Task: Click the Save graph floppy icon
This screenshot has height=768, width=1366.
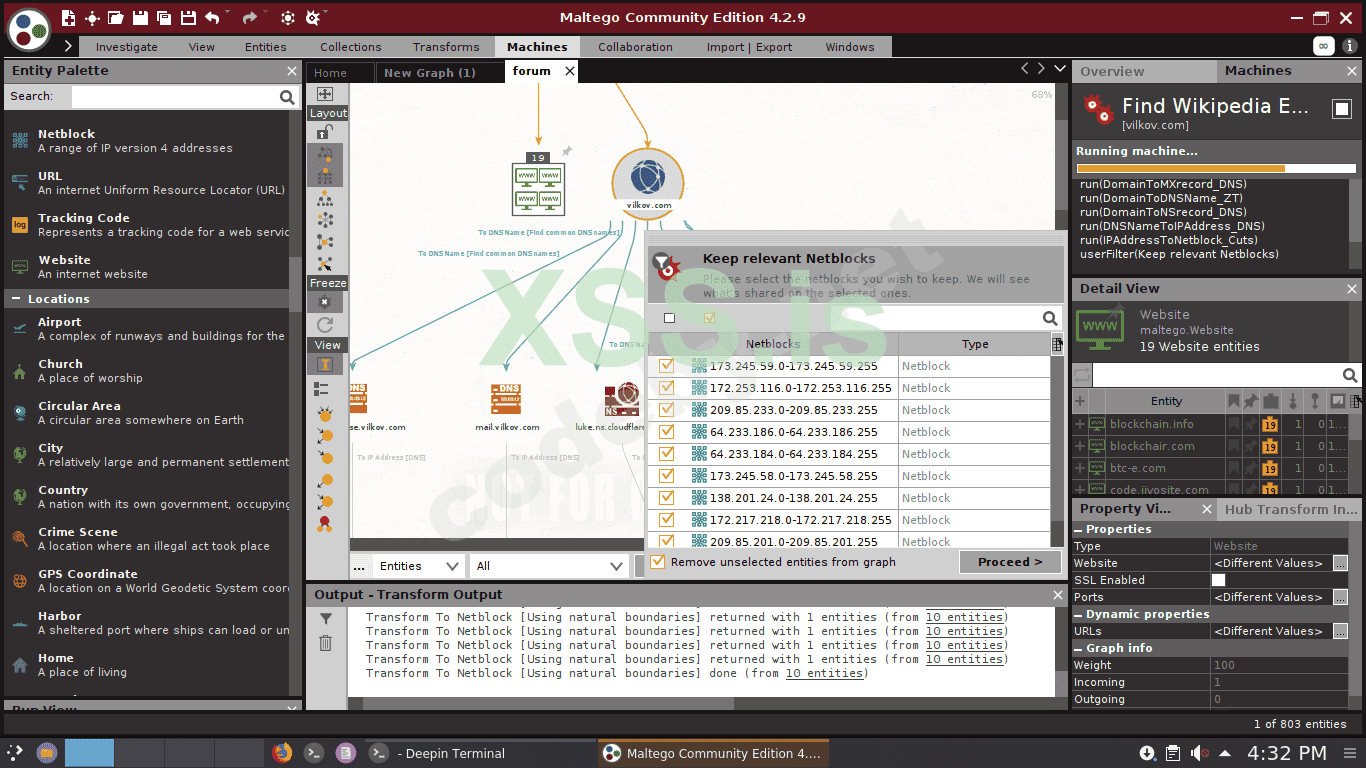Action: 140,18
